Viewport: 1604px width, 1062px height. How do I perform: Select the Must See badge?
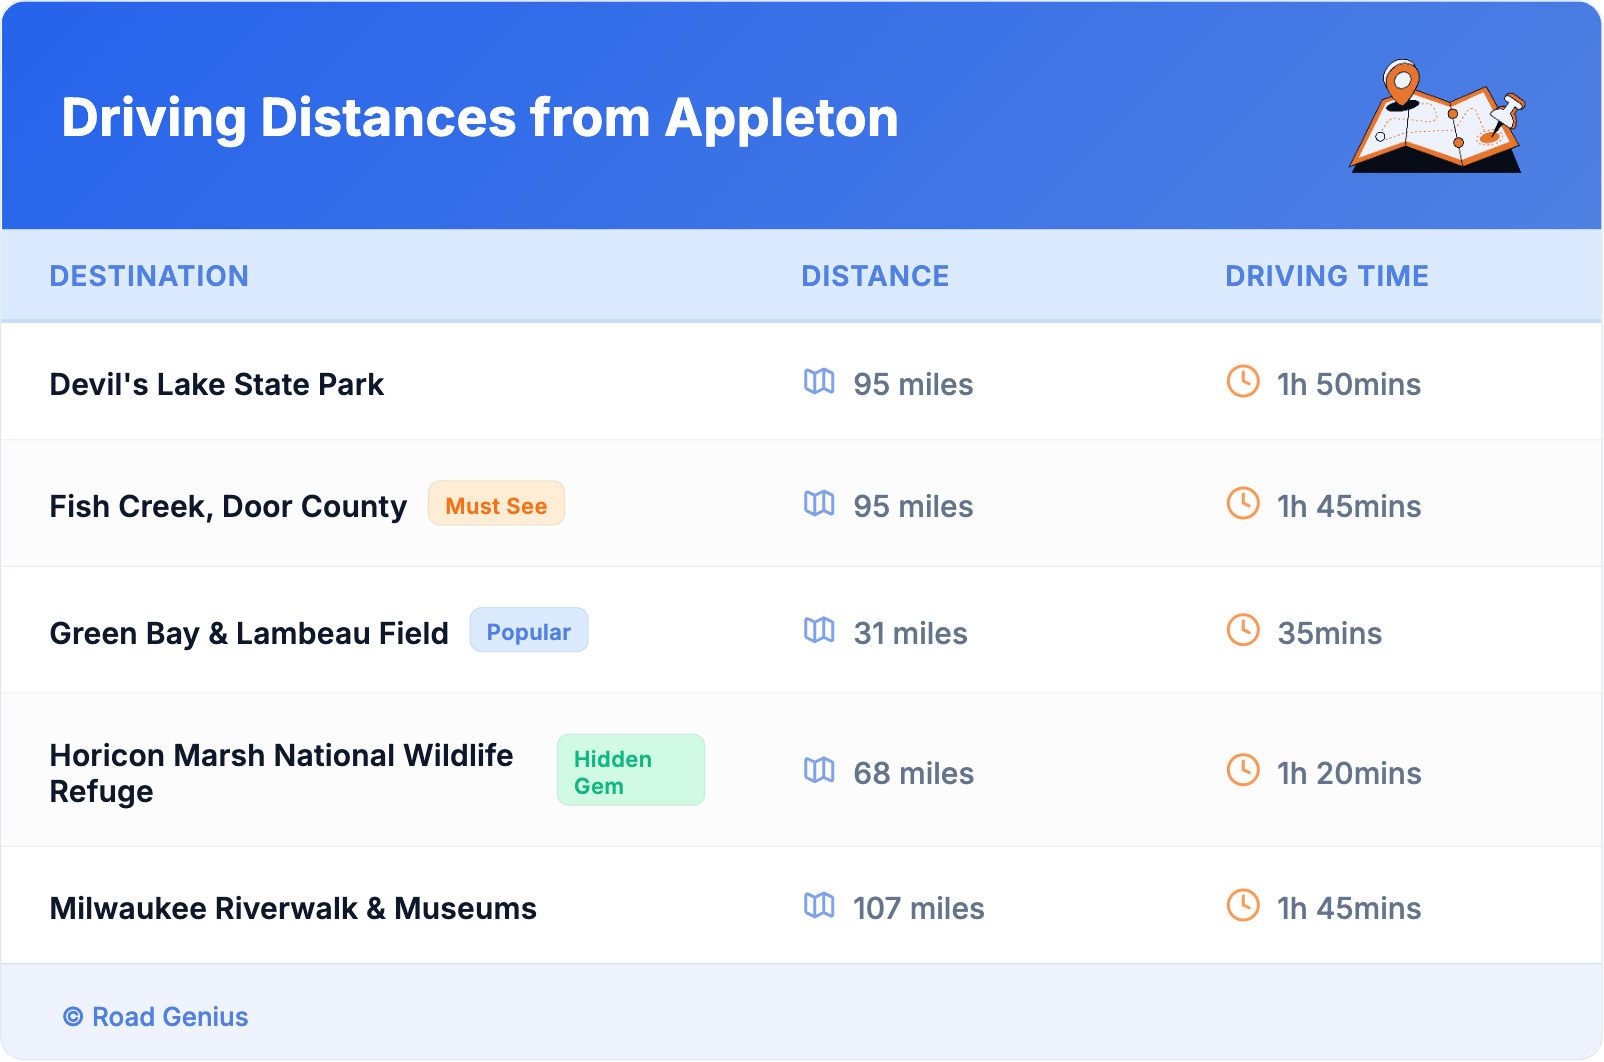pos(496,504)
